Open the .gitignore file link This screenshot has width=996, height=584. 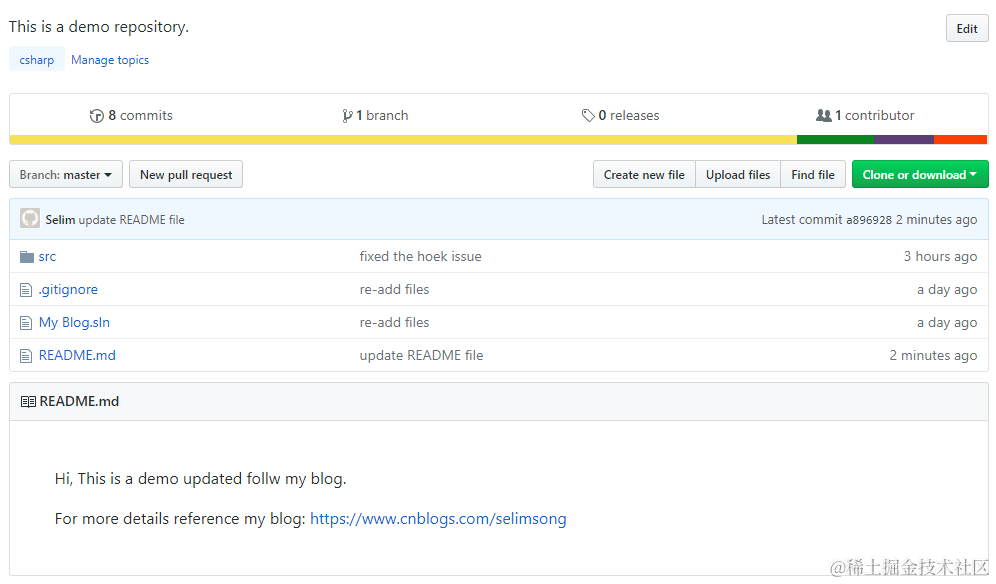(x=68, y=290)
